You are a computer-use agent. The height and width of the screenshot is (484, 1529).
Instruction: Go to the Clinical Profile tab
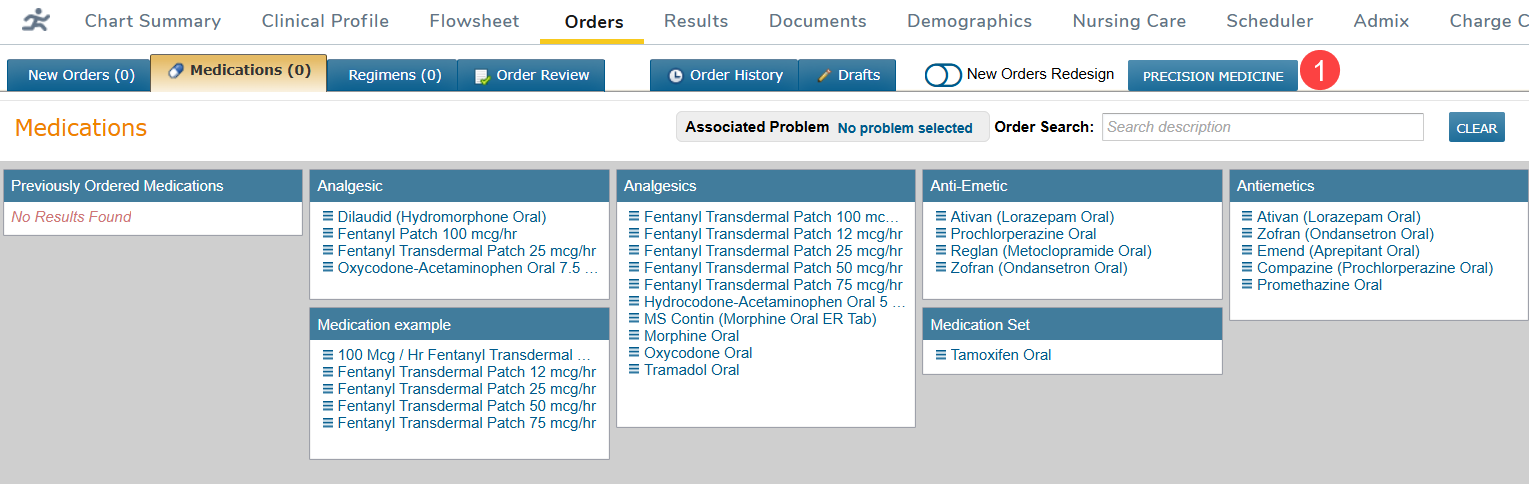coord(325,21)
